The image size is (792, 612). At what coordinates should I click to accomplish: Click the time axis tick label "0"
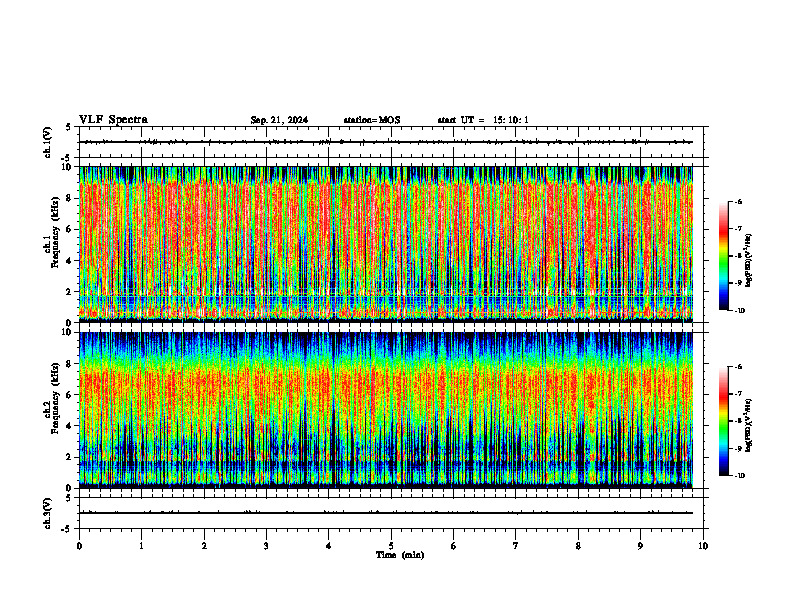pos(79,546)
